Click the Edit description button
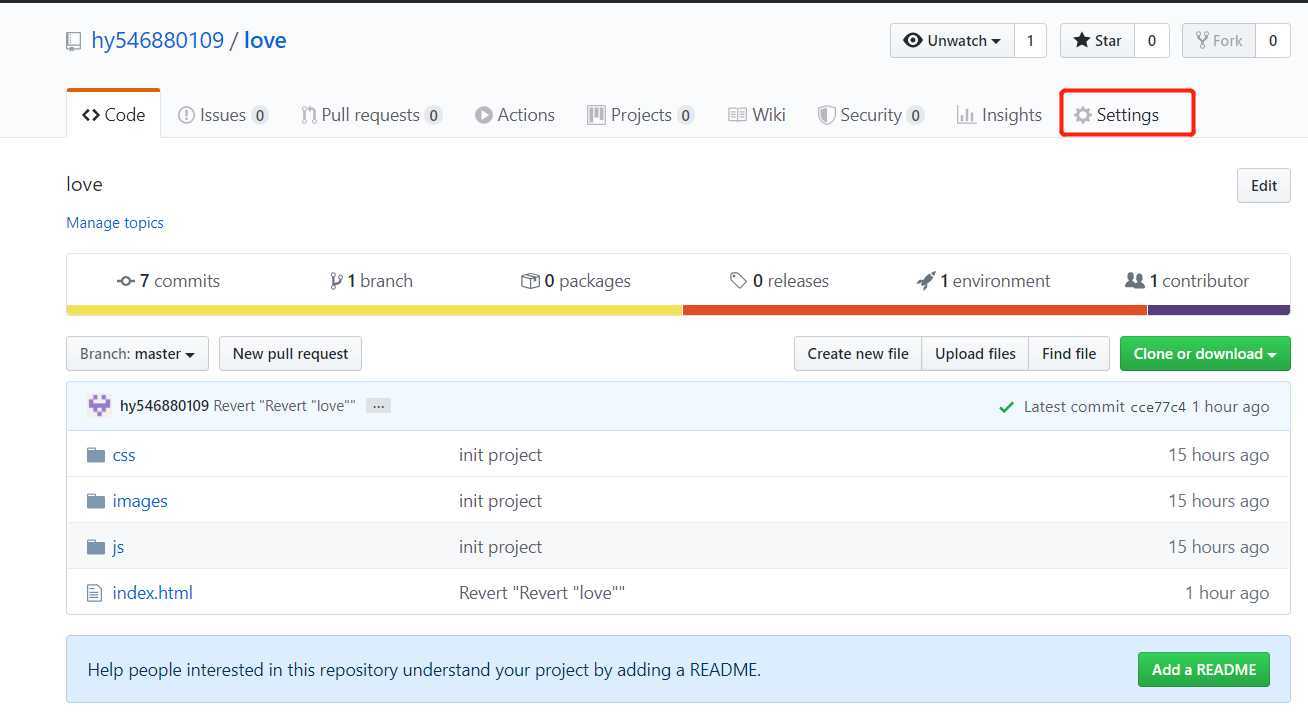Viewport: 1308px width, 717px height. 1264,186
